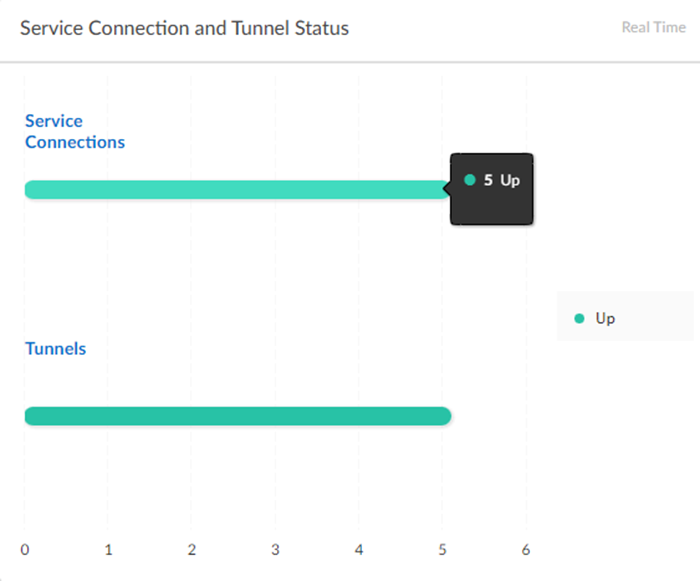Click the number 5 in the tooltip
This screenshot has height=581, width=700.
[488, 181]
